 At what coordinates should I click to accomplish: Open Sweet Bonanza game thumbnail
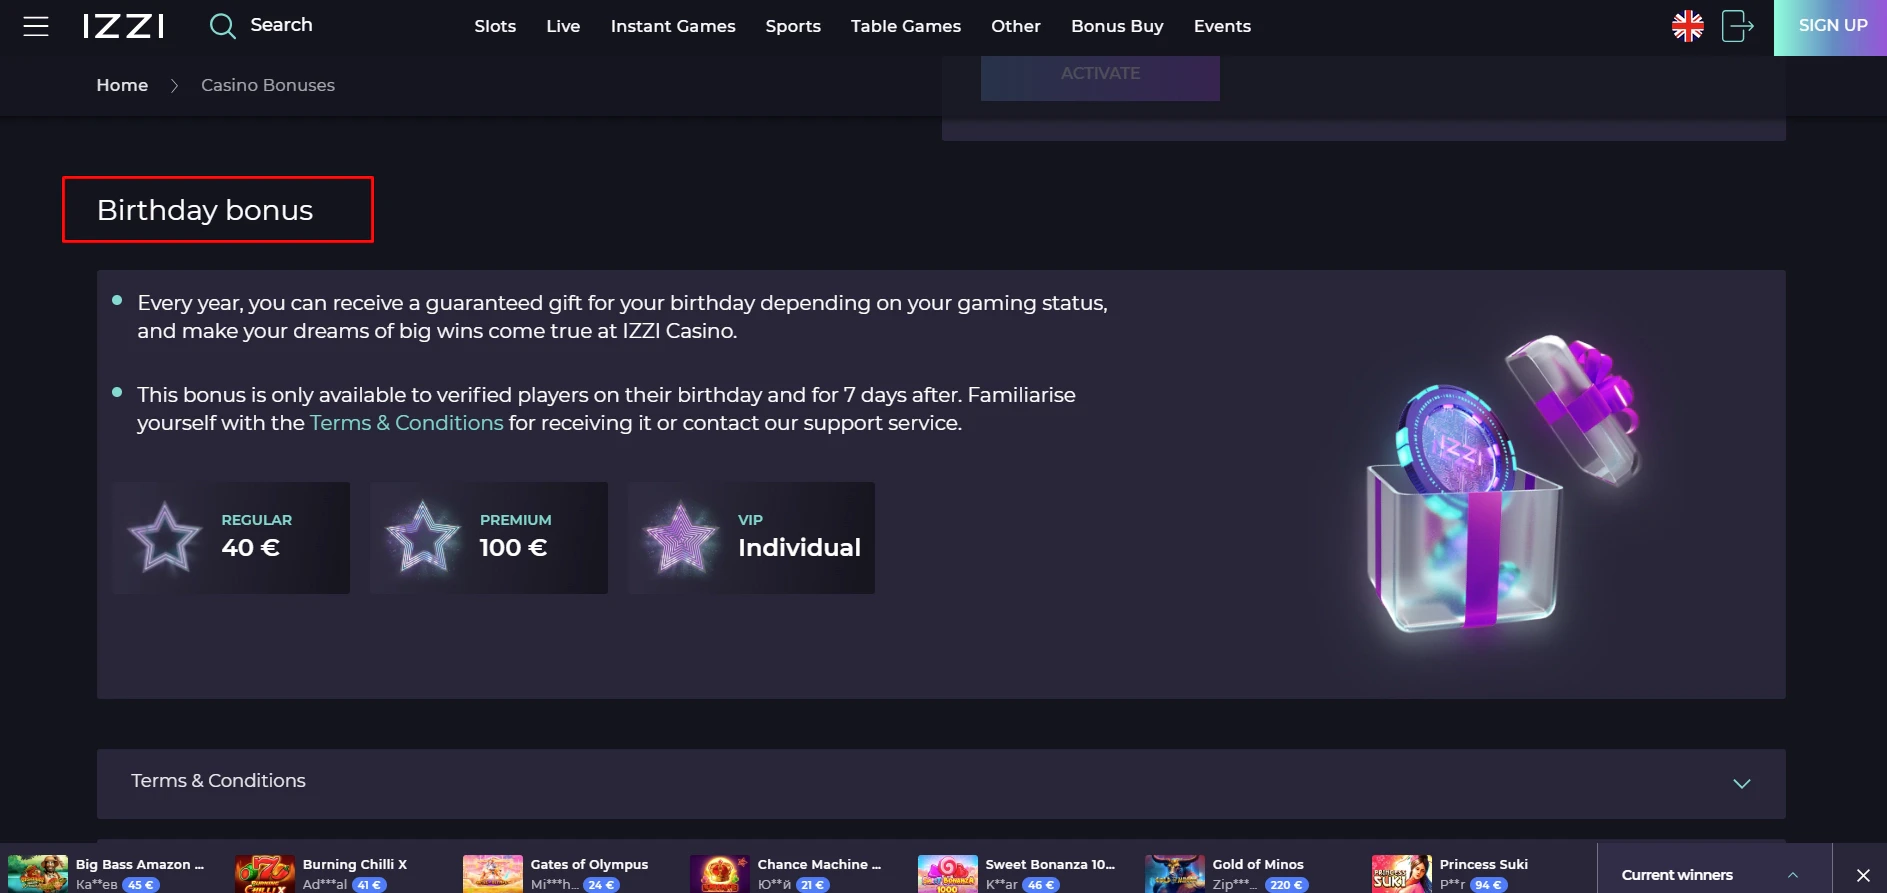[x=948, y=874]
